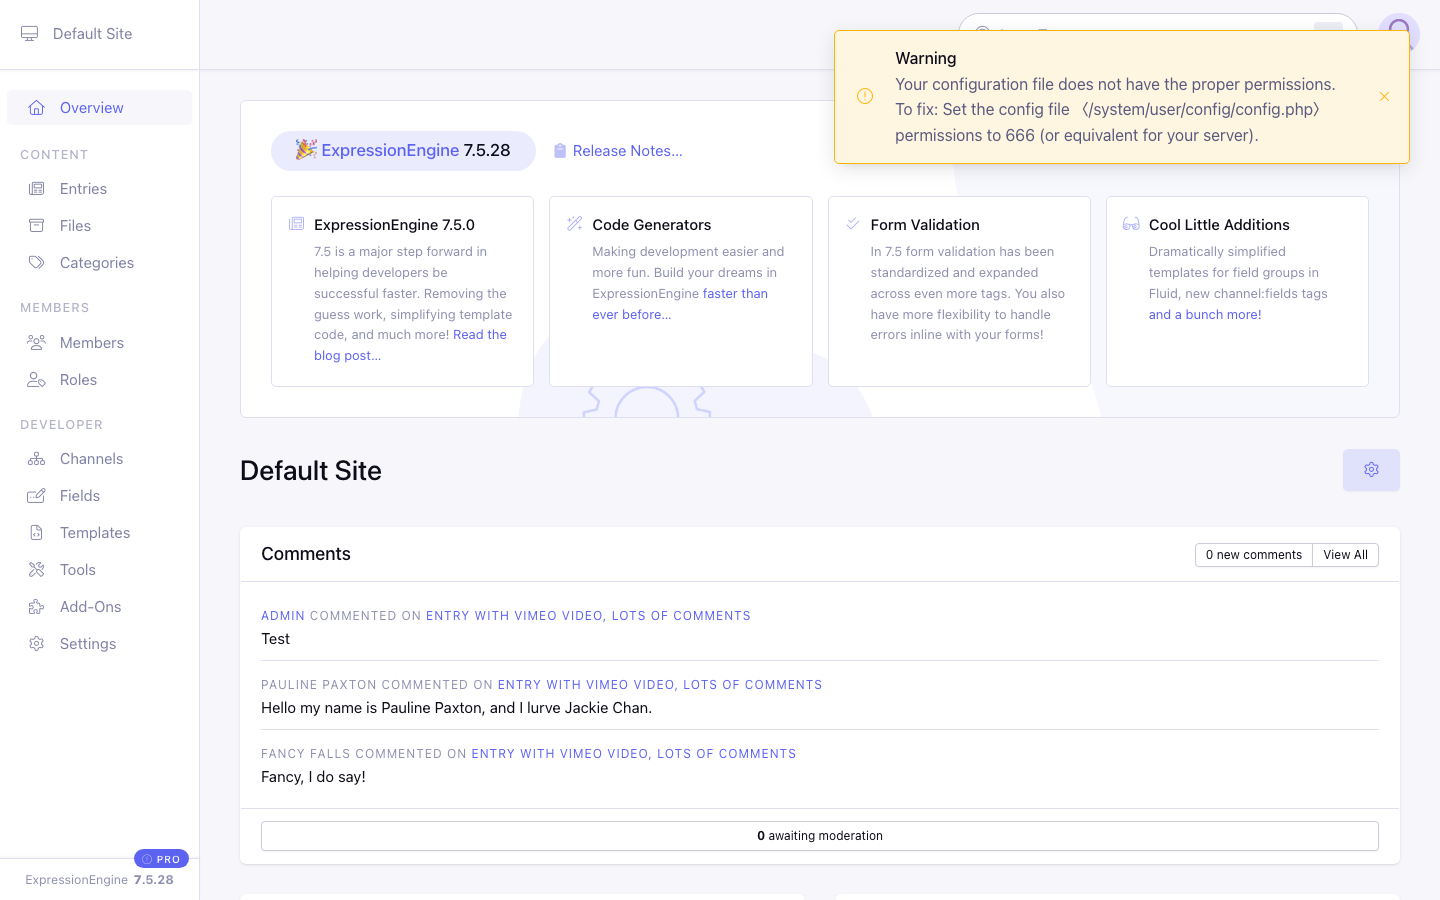The width and height of the screenshot is (1440, 900).
Task: Click the 0 new comments button
Action: pyautogui.click(x=1254, y=555)
